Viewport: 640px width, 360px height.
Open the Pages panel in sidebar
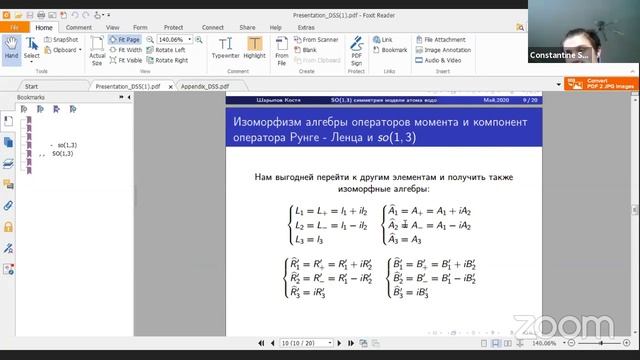coord(8,142)
